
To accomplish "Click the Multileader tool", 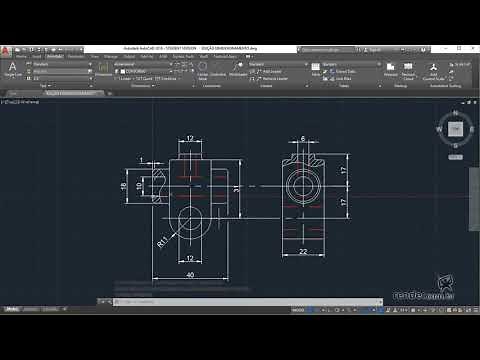I will click(x=238, y=69).
